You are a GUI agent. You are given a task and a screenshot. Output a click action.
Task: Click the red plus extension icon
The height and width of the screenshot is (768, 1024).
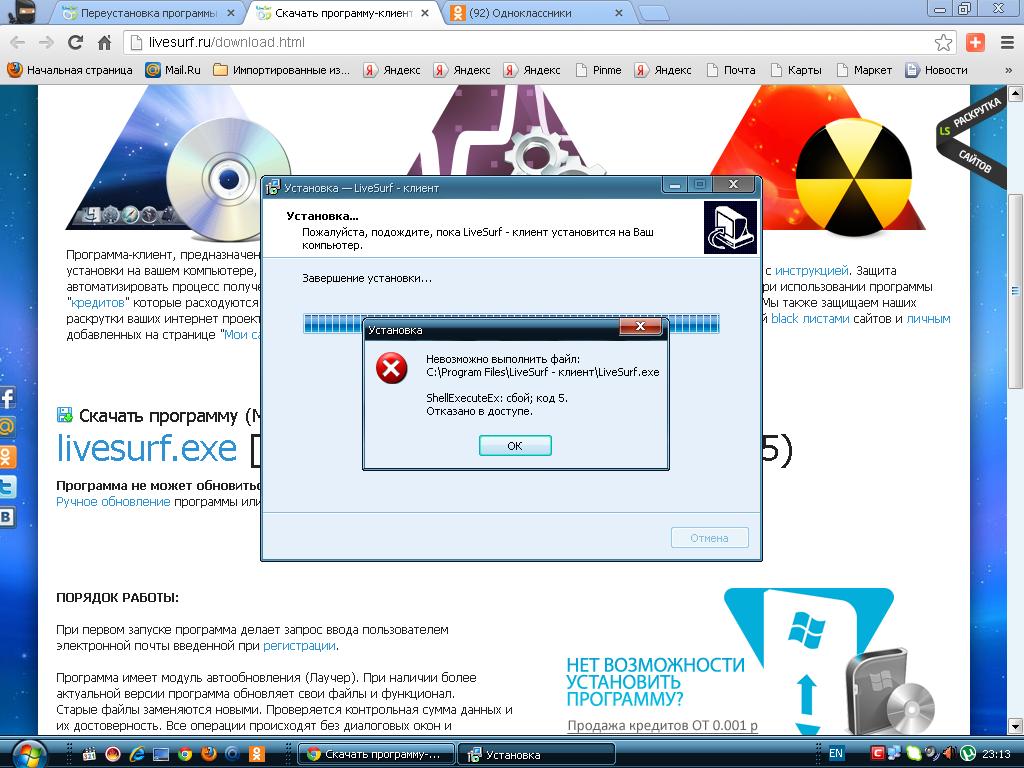coord(975,42)
